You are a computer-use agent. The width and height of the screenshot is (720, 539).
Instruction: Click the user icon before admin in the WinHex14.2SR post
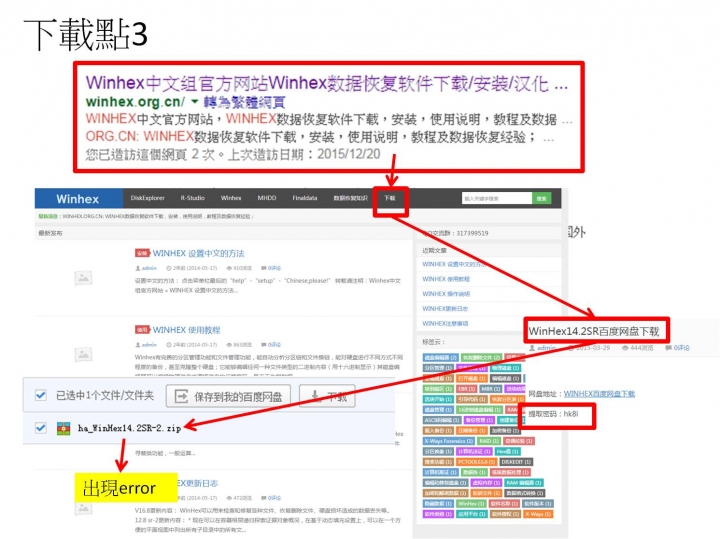coord(532,348)
